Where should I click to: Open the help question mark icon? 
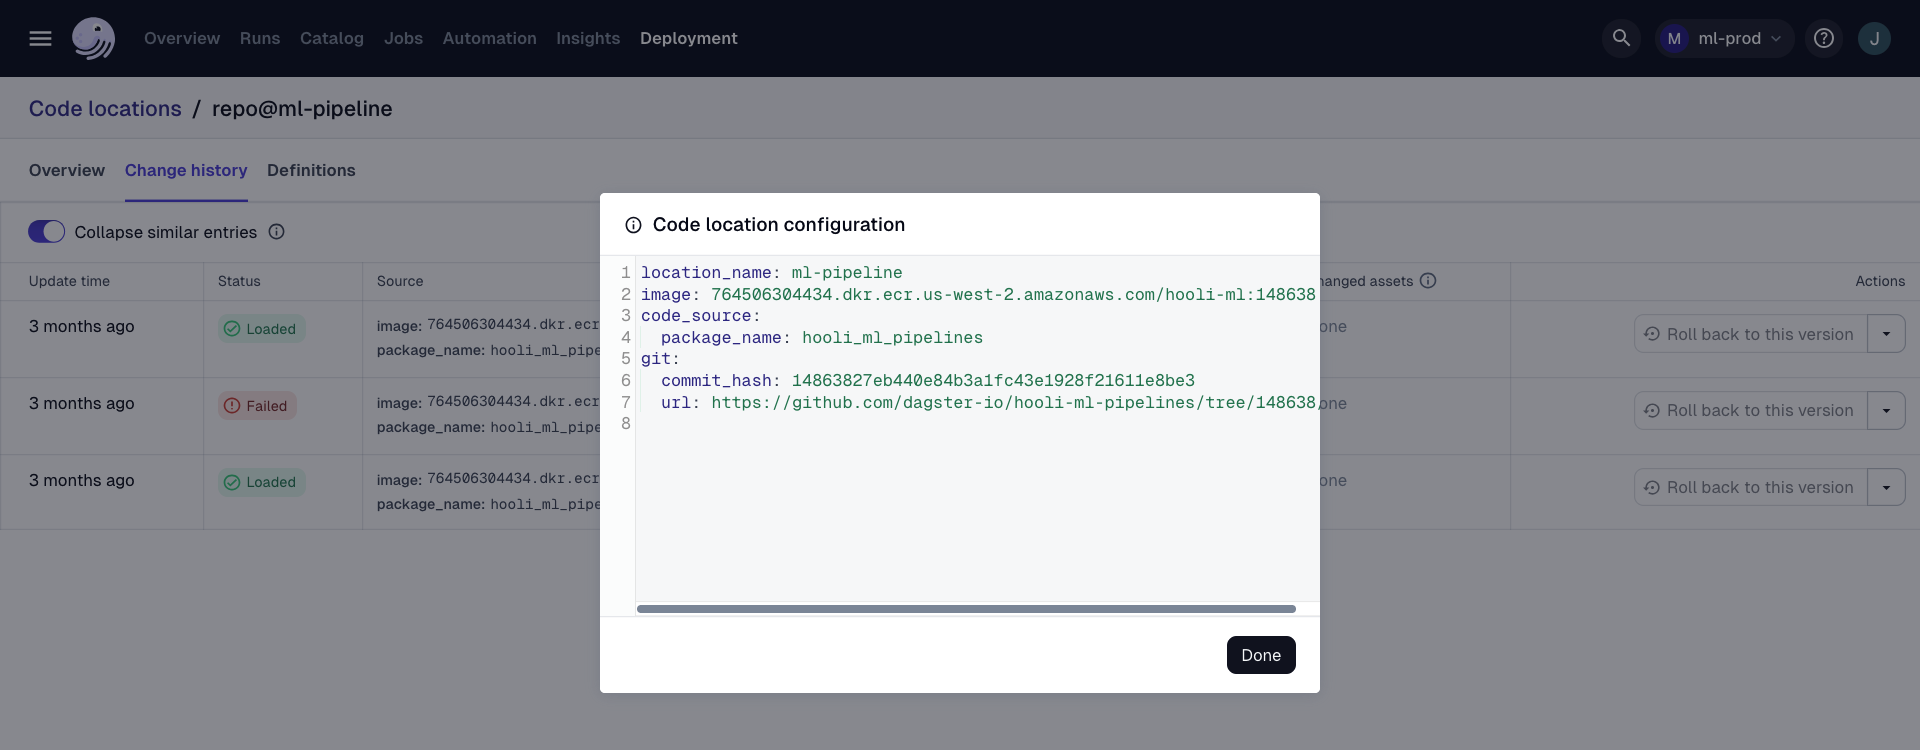tap(1824, 38)
